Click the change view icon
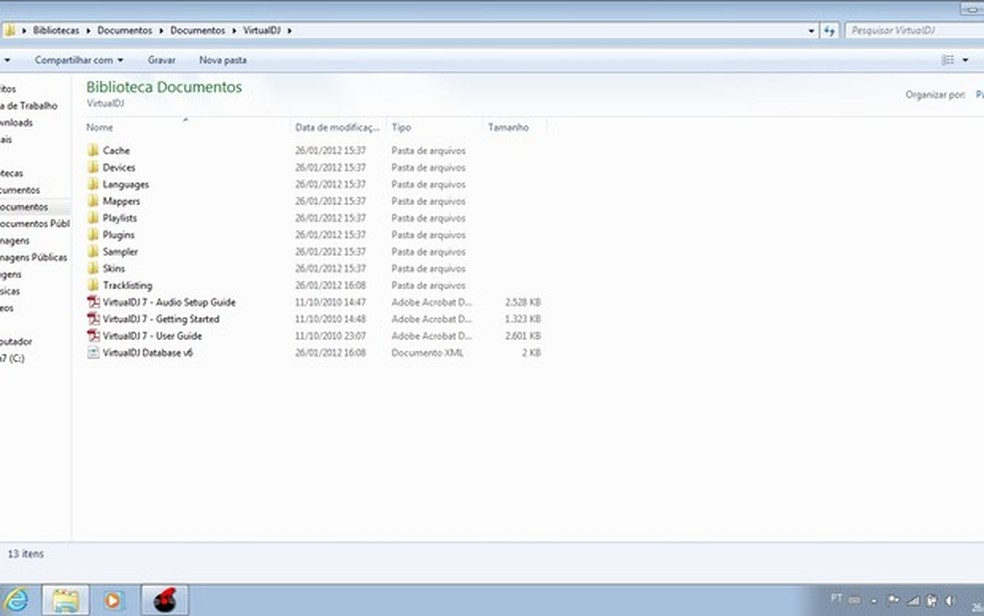 point(948,60)
